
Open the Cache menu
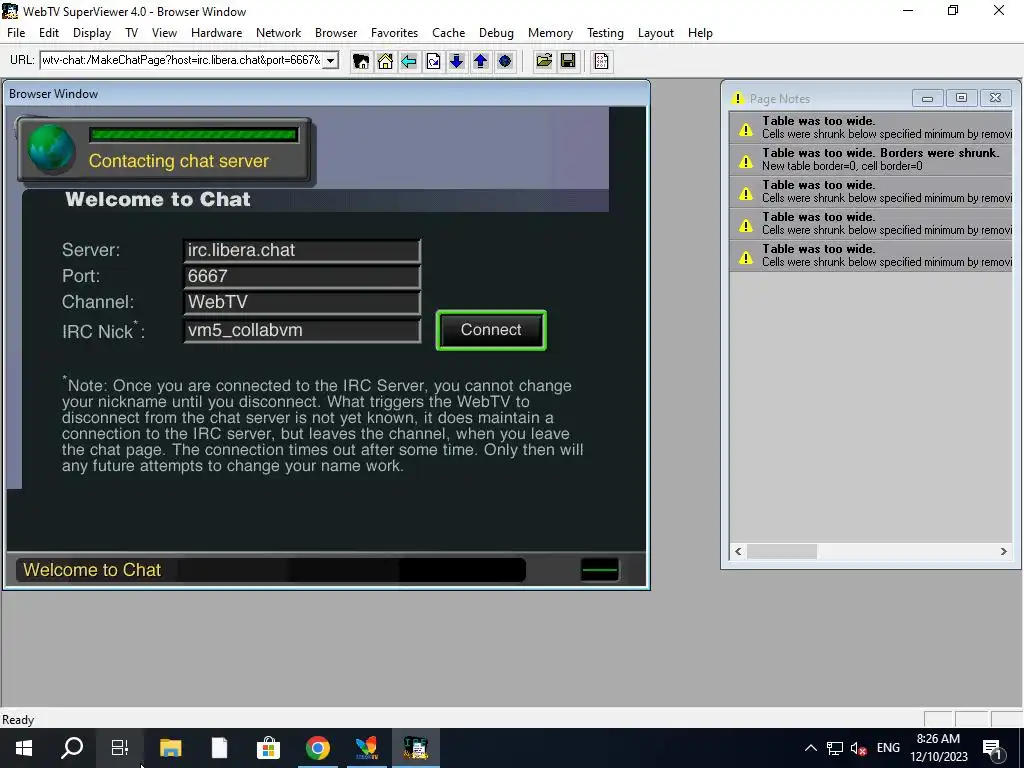[449, 33]
